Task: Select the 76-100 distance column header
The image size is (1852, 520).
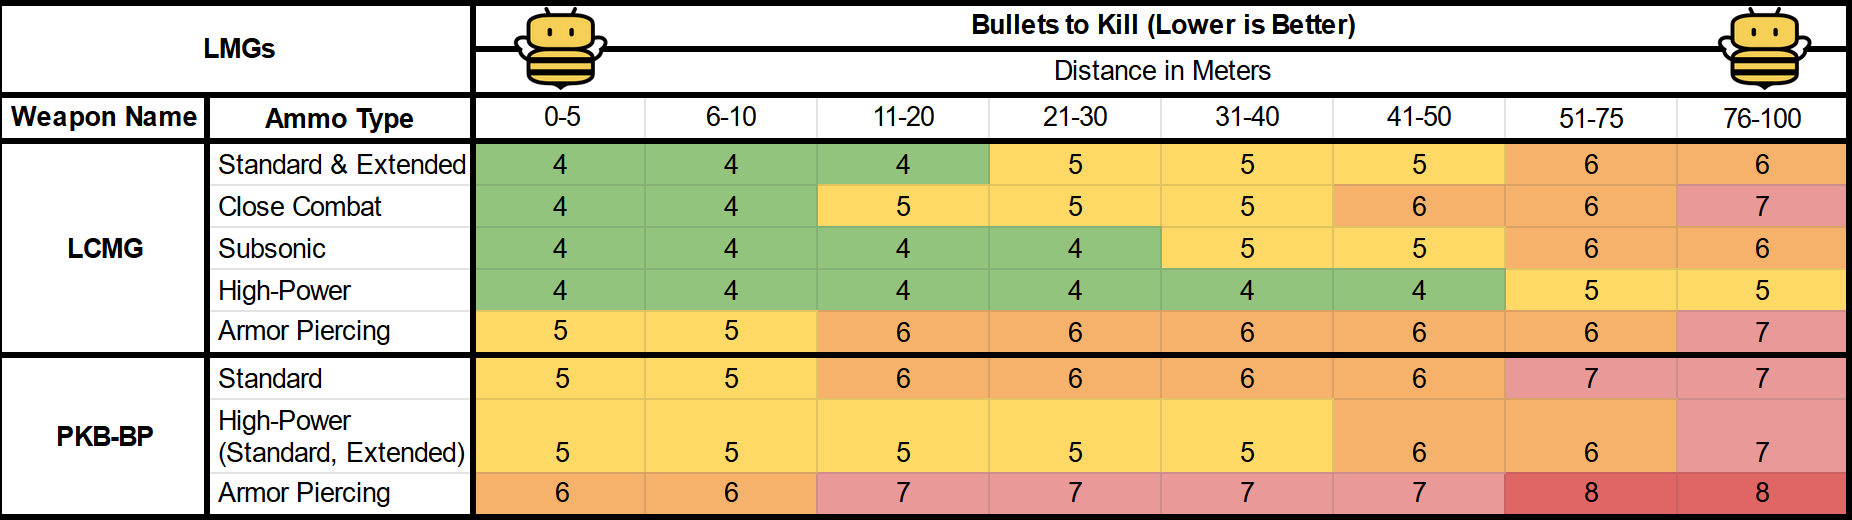Action: pos(1761,118)
